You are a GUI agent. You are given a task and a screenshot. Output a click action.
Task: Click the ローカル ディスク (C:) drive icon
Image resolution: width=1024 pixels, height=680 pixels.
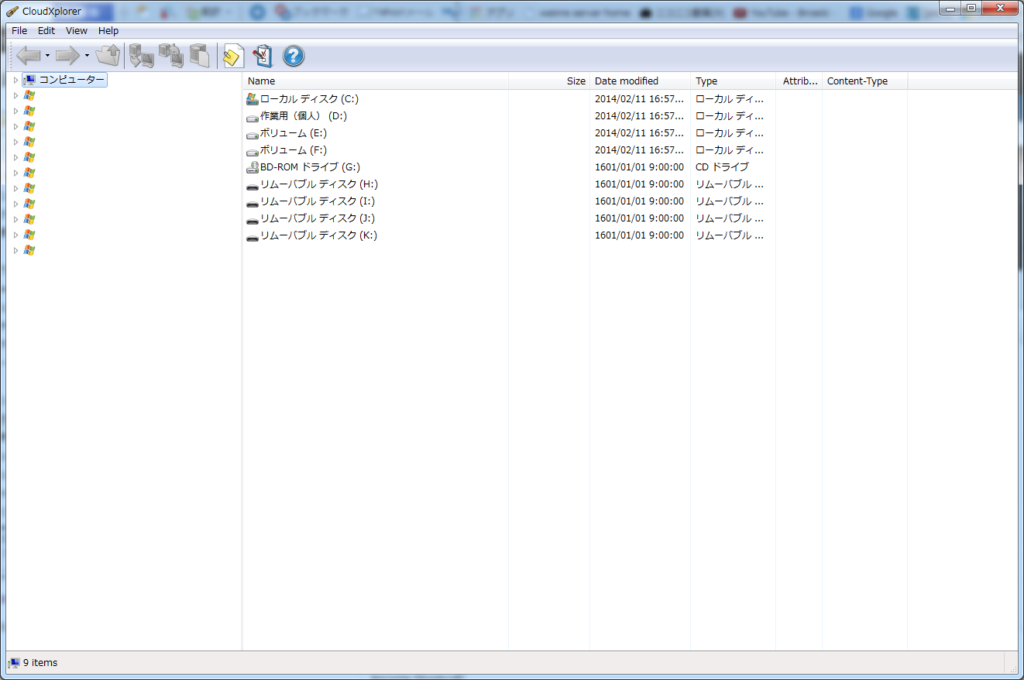click(252, 99)
